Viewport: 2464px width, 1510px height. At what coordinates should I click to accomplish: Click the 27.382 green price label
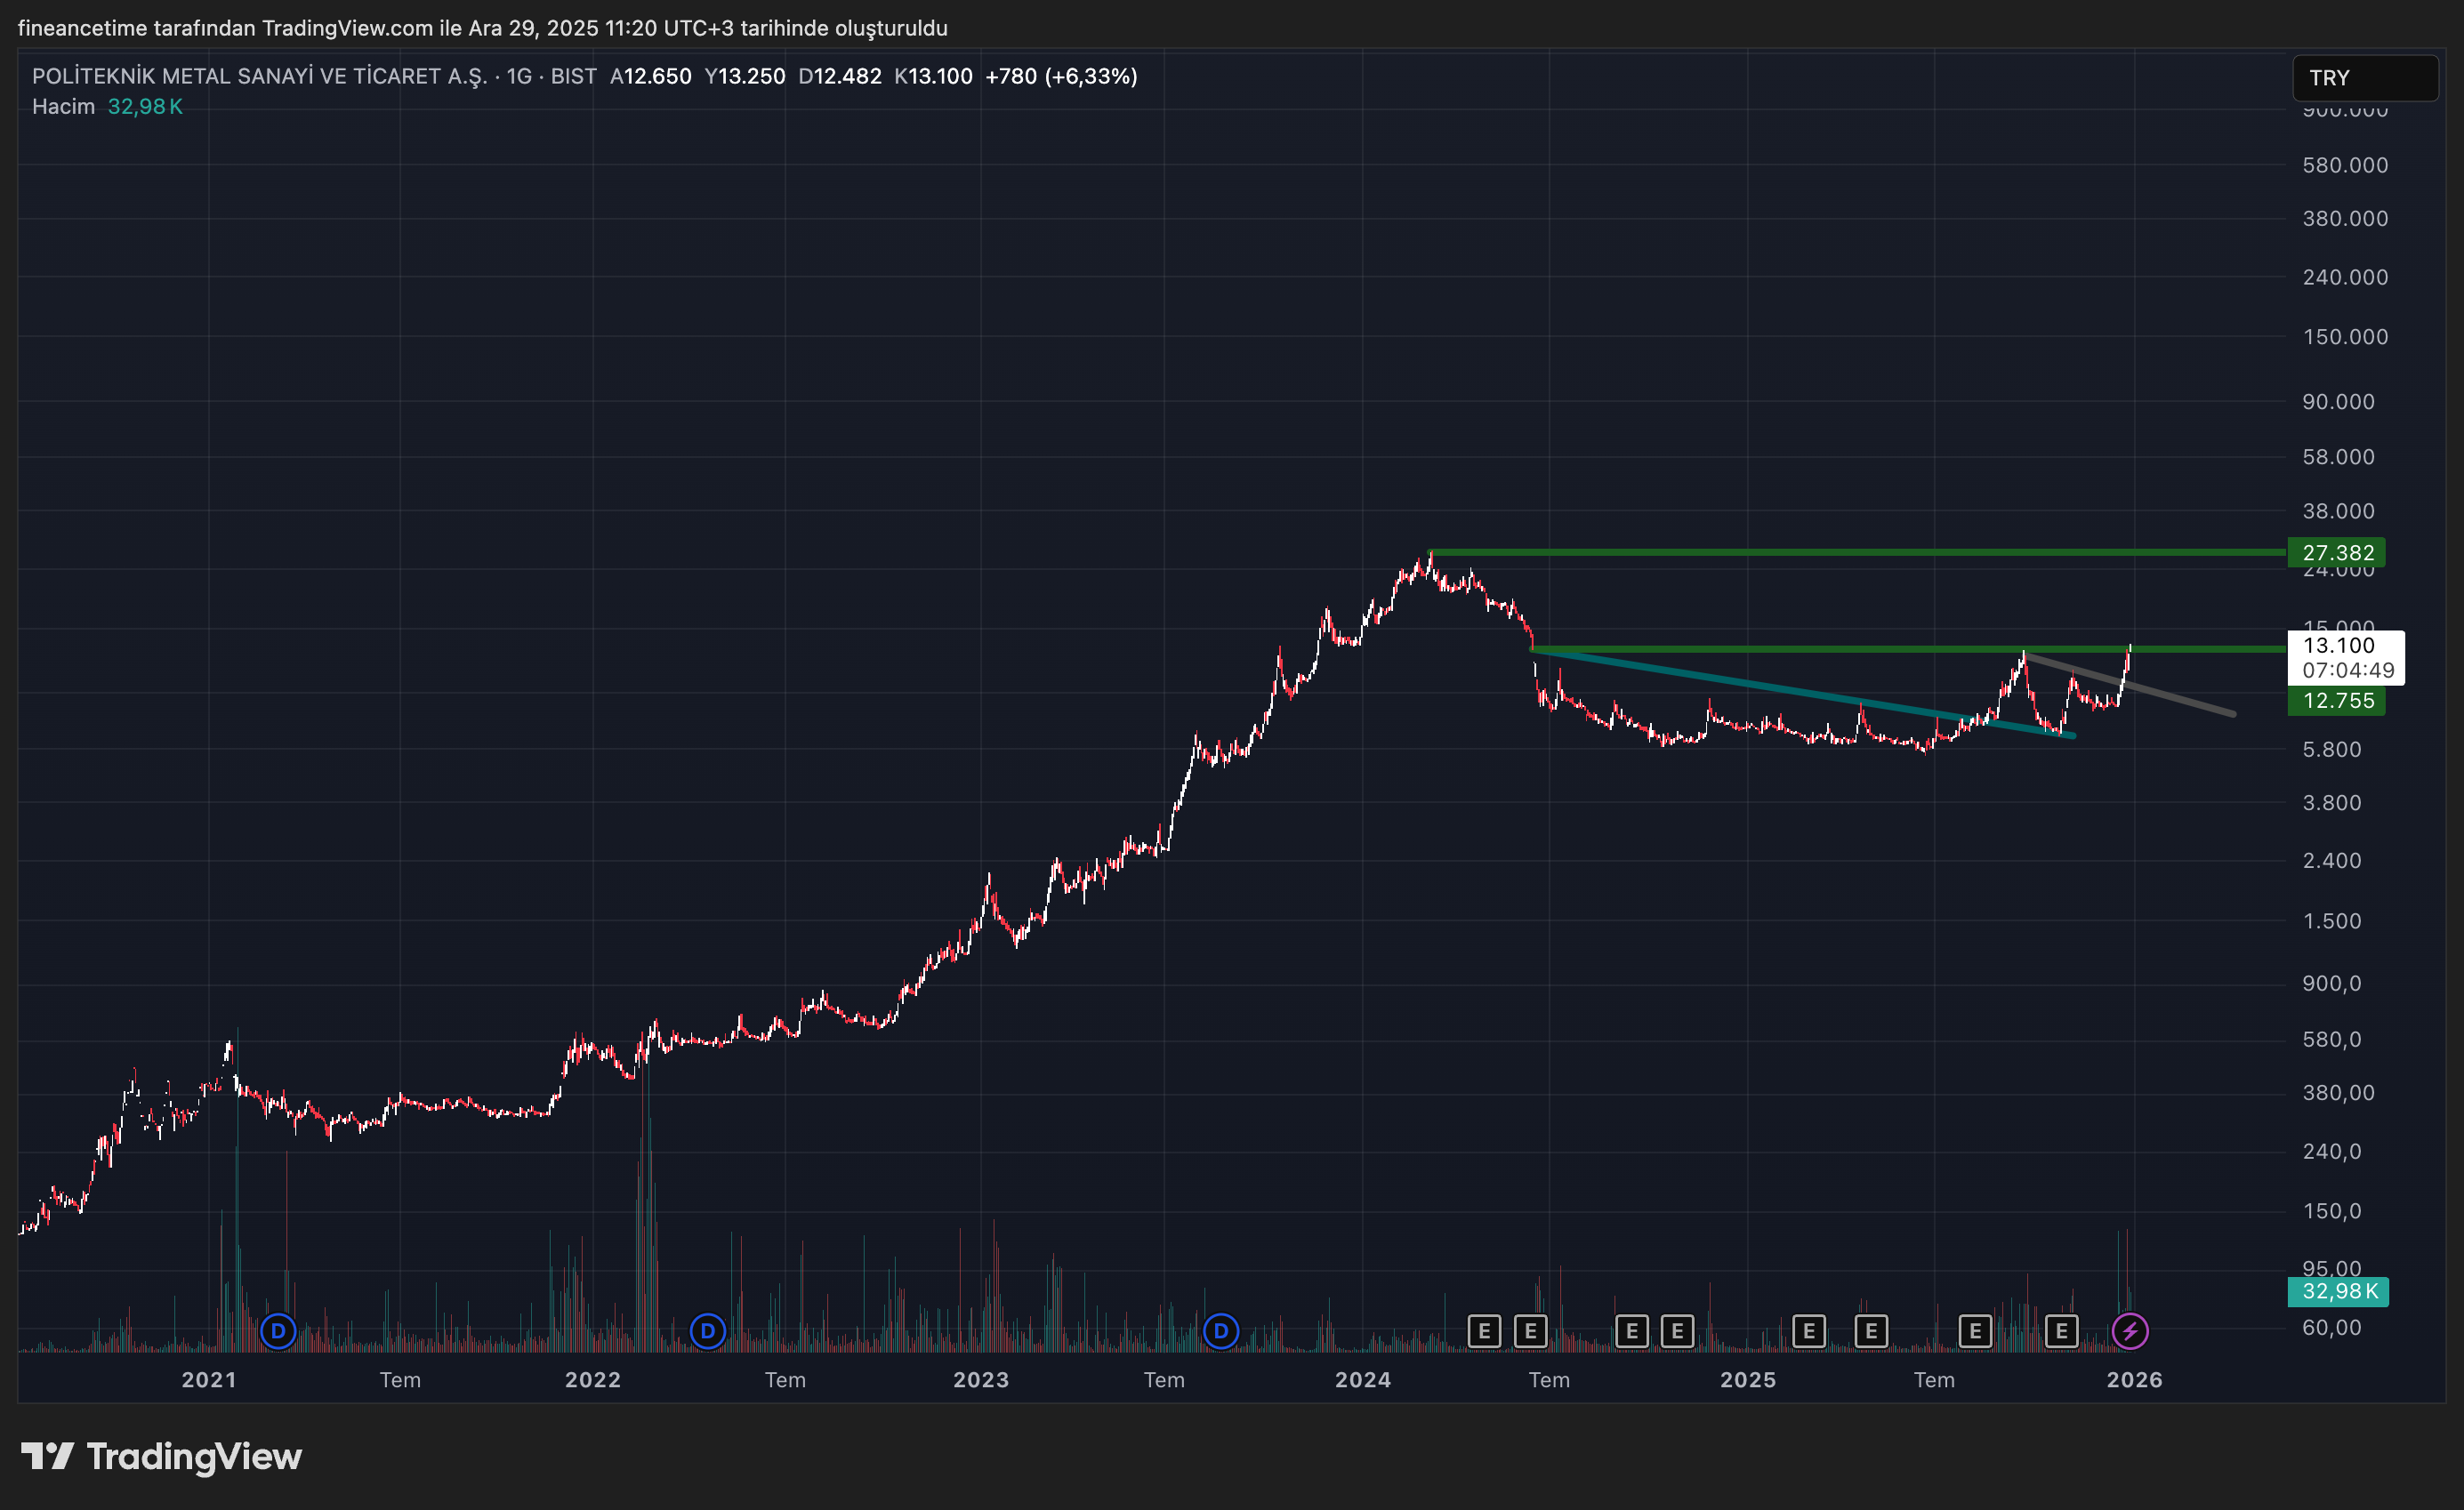tap(2337, 553)
